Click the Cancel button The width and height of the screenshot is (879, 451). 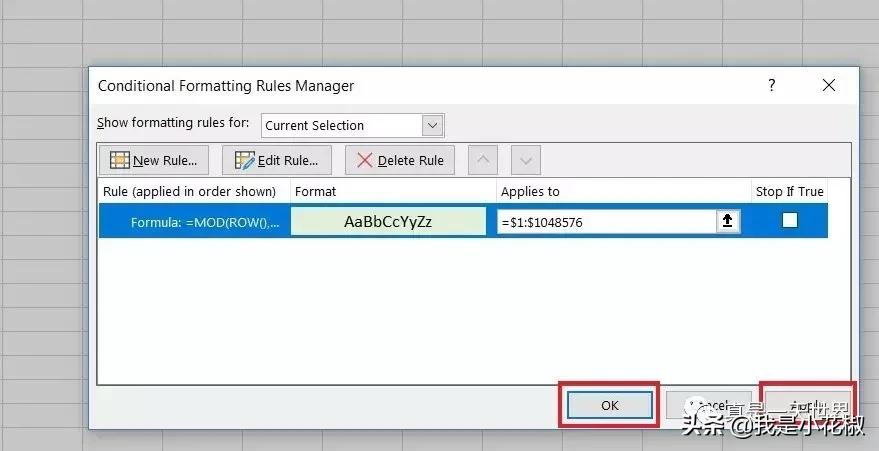coord(709,405)
